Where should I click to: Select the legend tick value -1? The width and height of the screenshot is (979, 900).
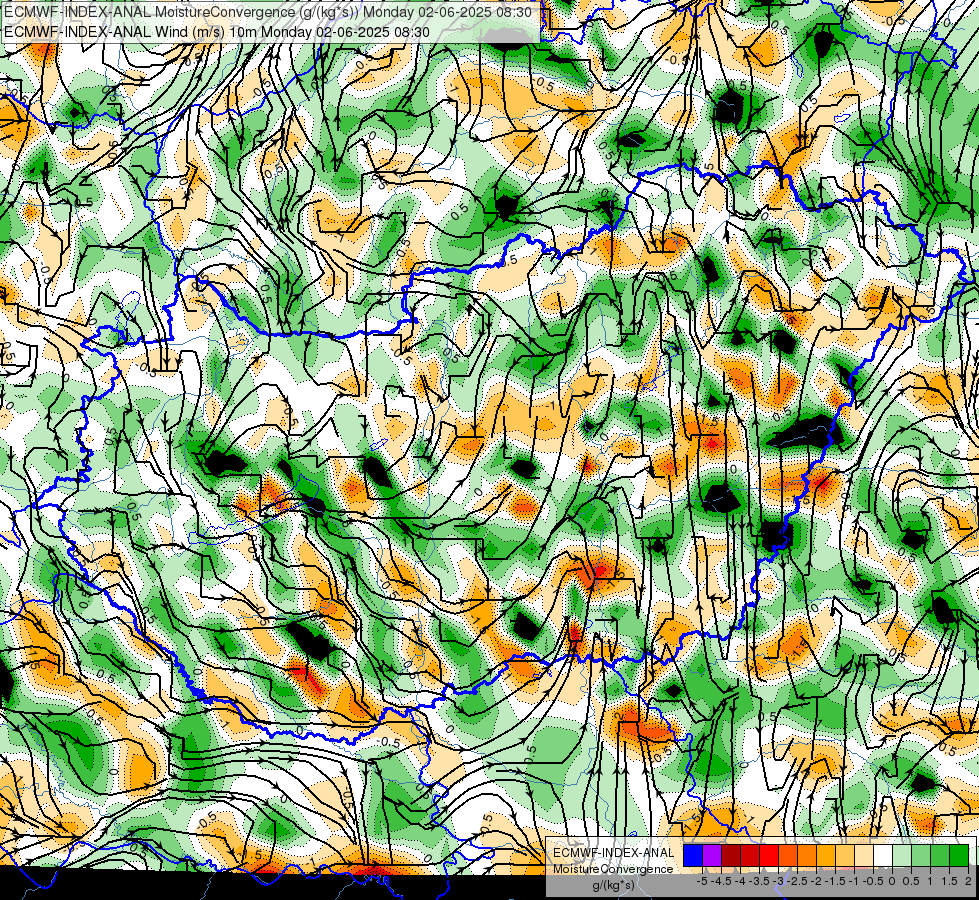click(x=854, y=881)
